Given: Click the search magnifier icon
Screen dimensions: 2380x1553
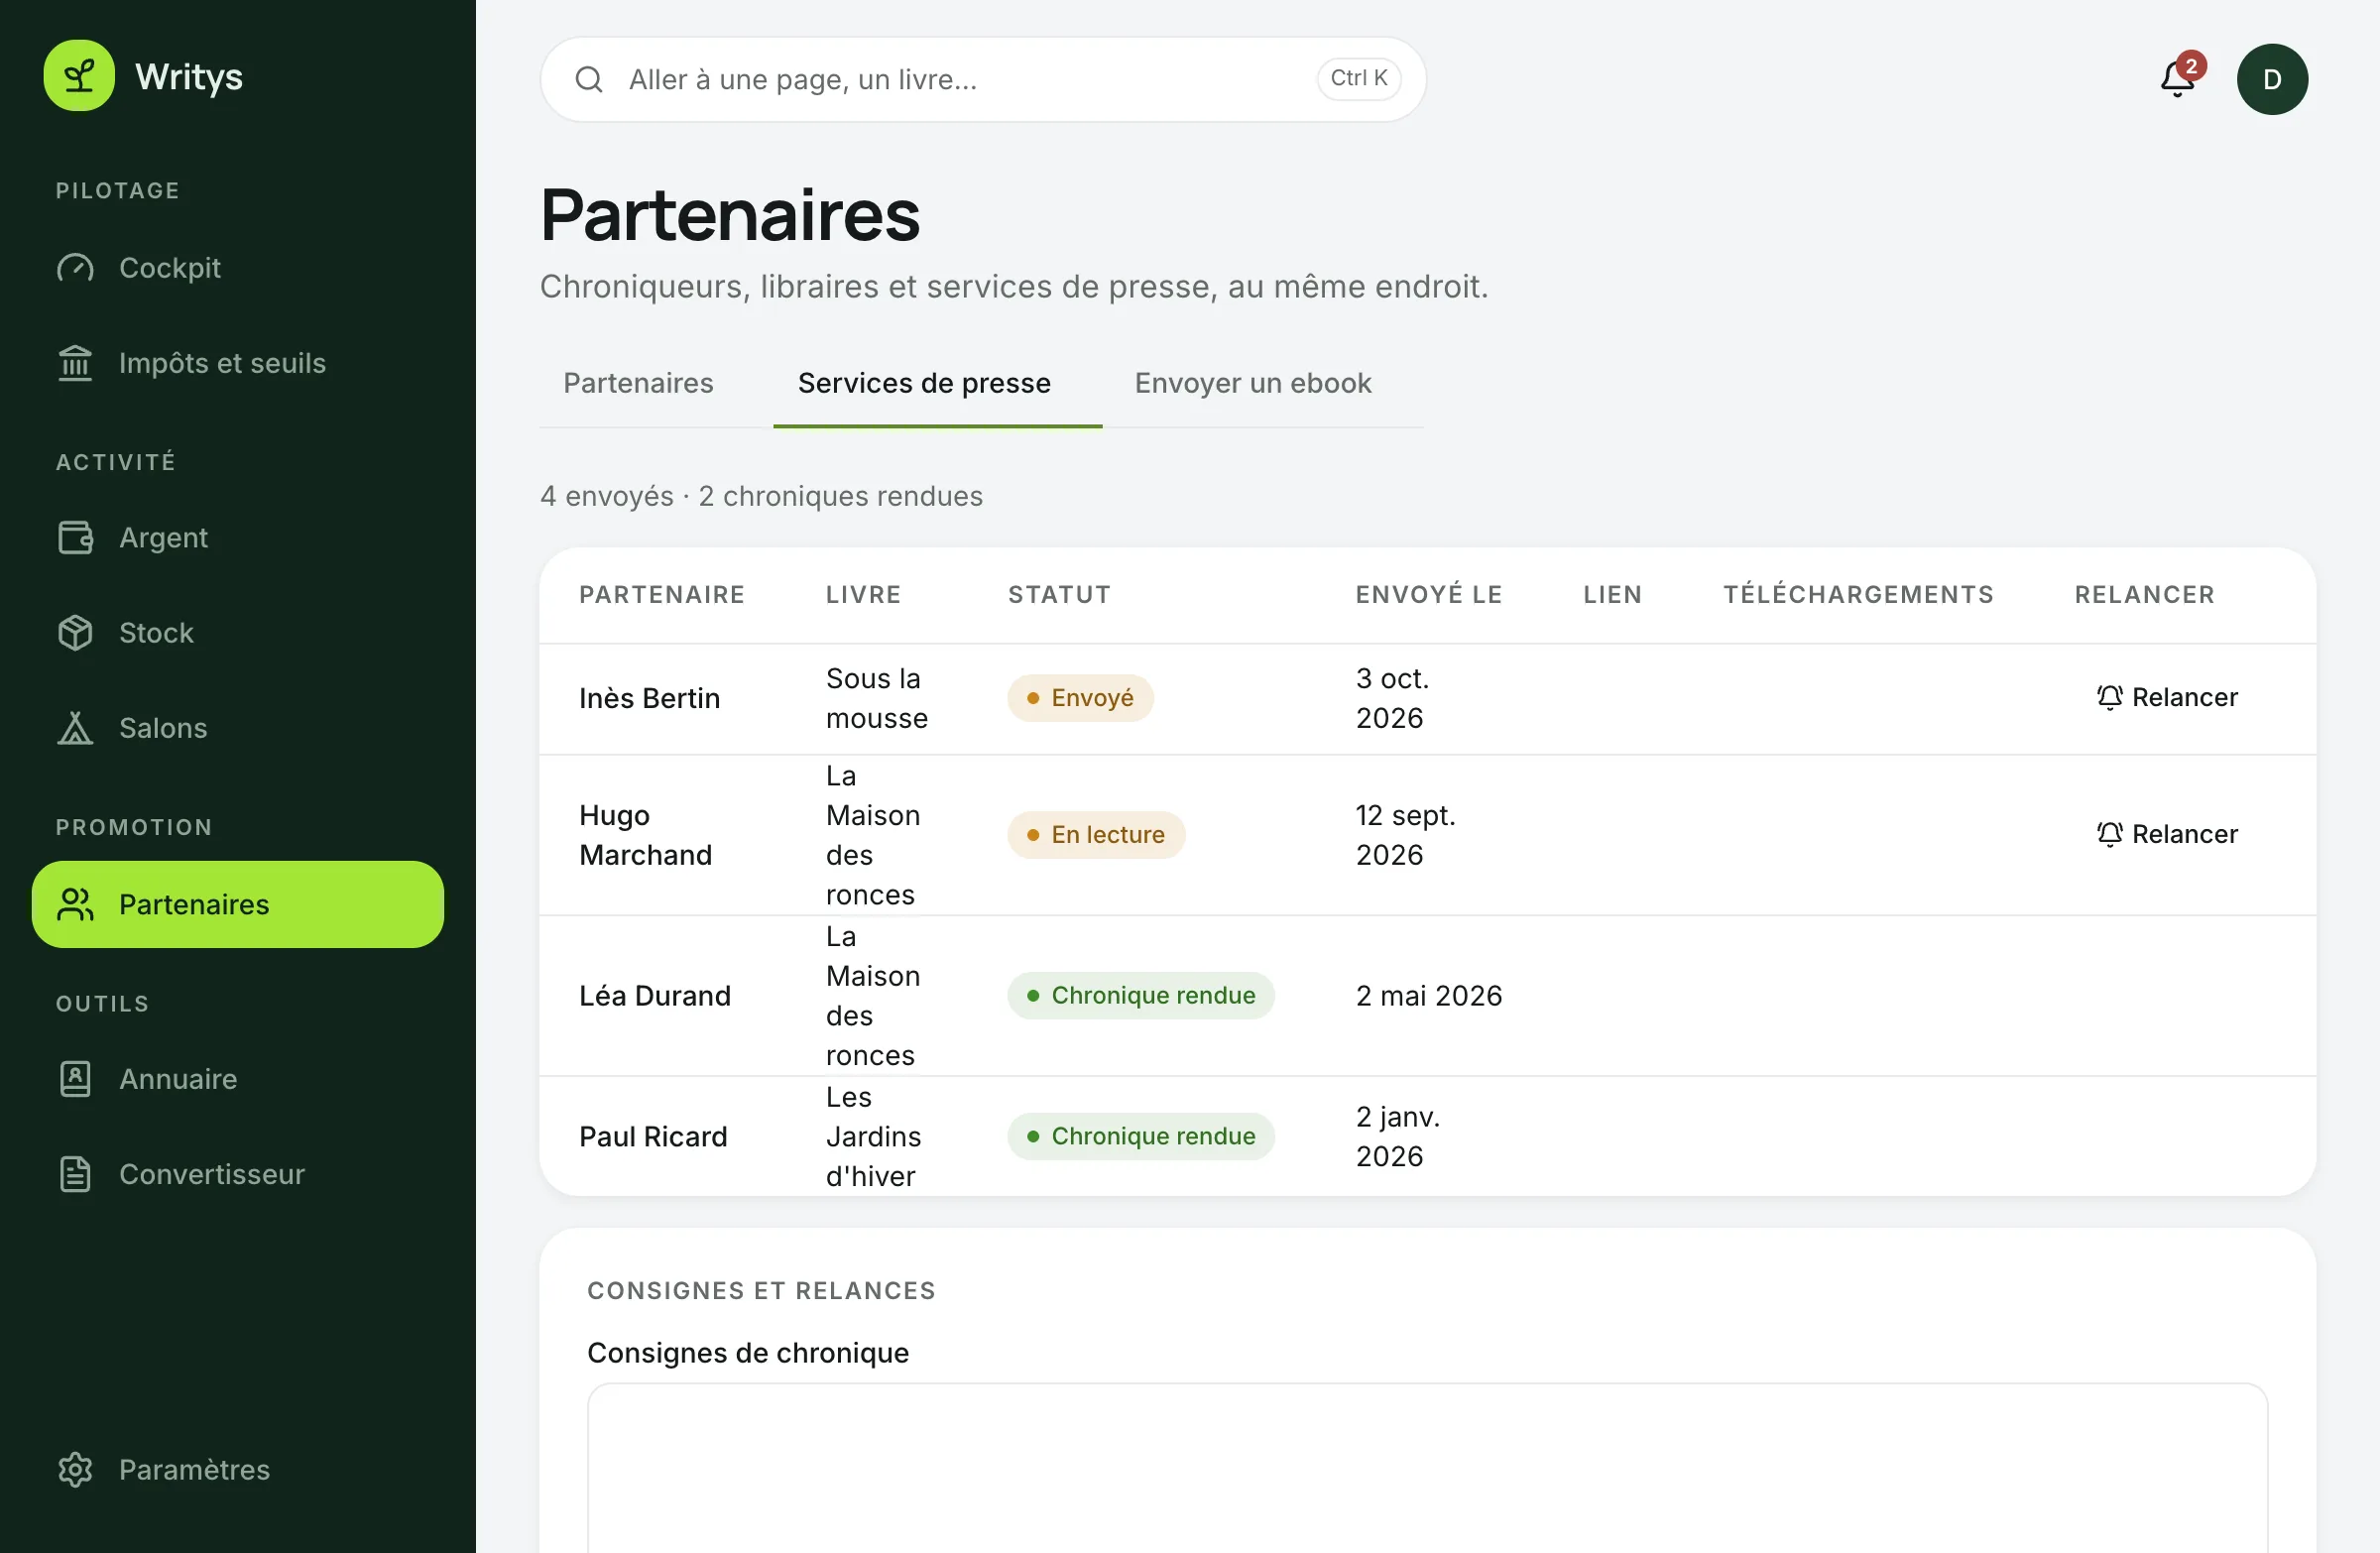Looking at the screenshot, I should [x=589, y=80].
